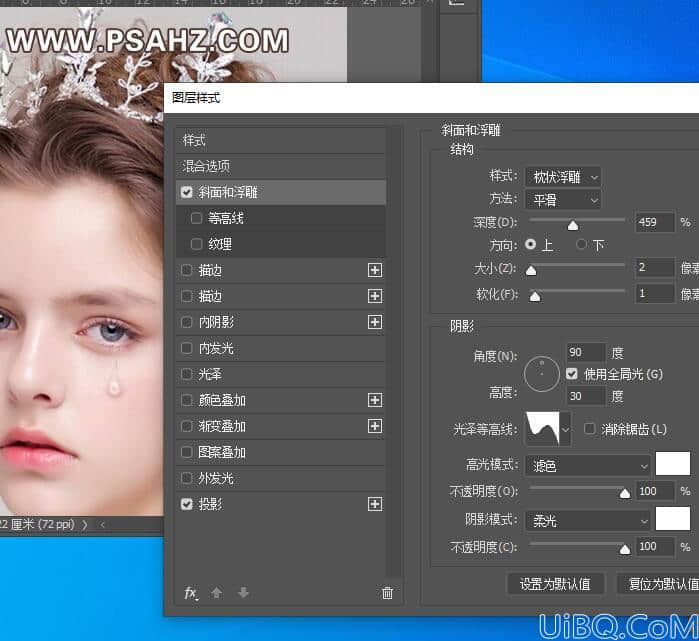Click the shadow 不透明度(C) slider handle

point(625,549)
